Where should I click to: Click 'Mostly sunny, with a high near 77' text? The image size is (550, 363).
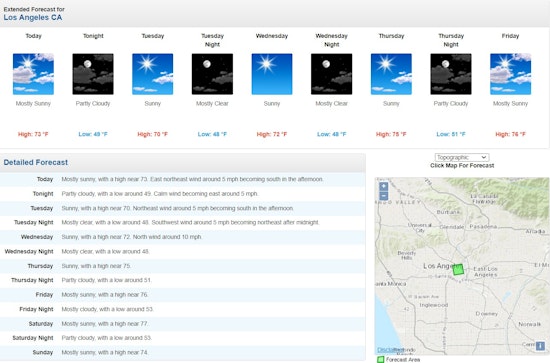tap(105, 324)
